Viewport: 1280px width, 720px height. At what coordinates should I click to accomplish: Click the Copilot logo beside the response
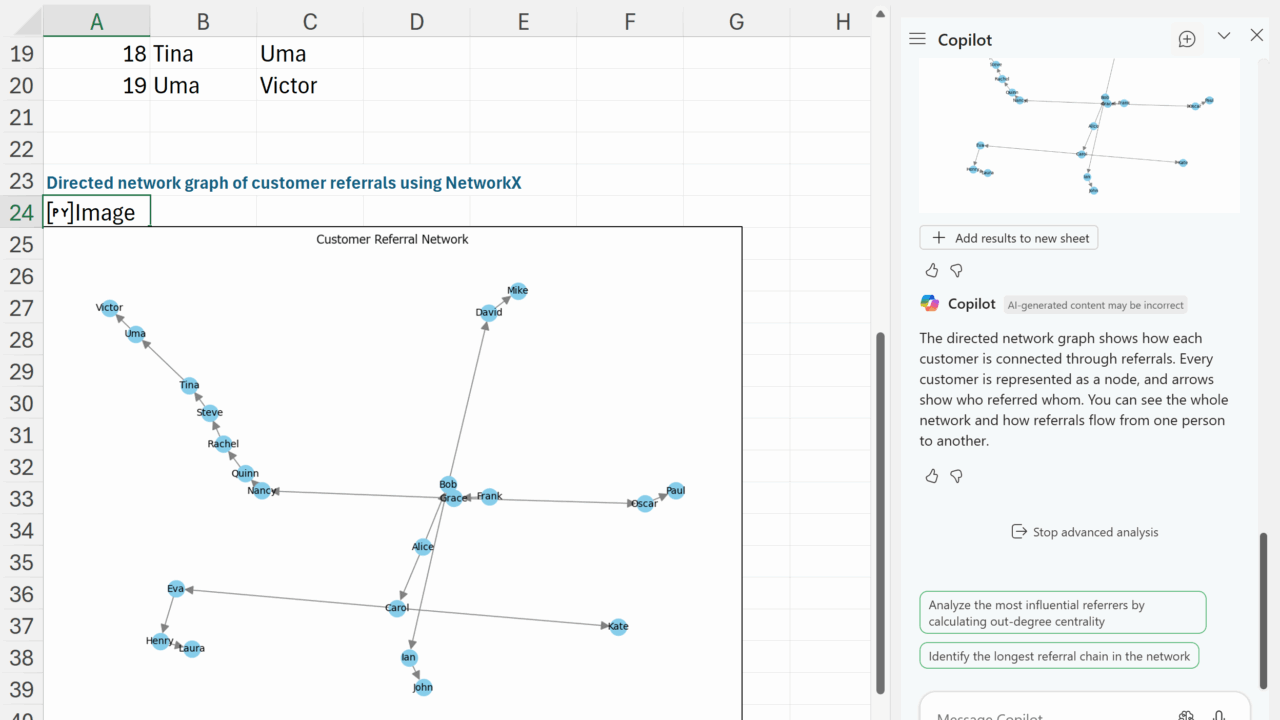pyautogui.click(x=930, y=304)
